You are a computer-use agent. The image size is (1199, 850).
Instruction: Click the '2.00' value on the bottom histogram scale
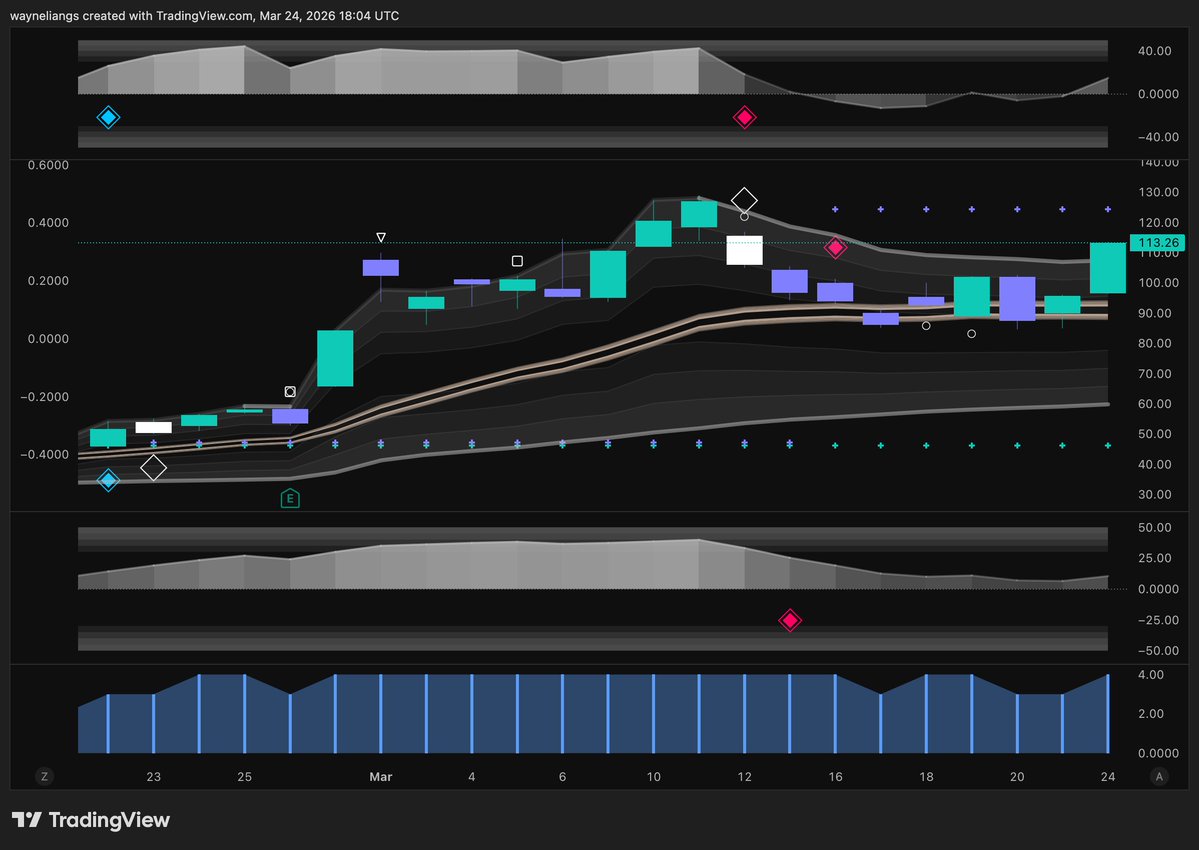[1151, 714]
